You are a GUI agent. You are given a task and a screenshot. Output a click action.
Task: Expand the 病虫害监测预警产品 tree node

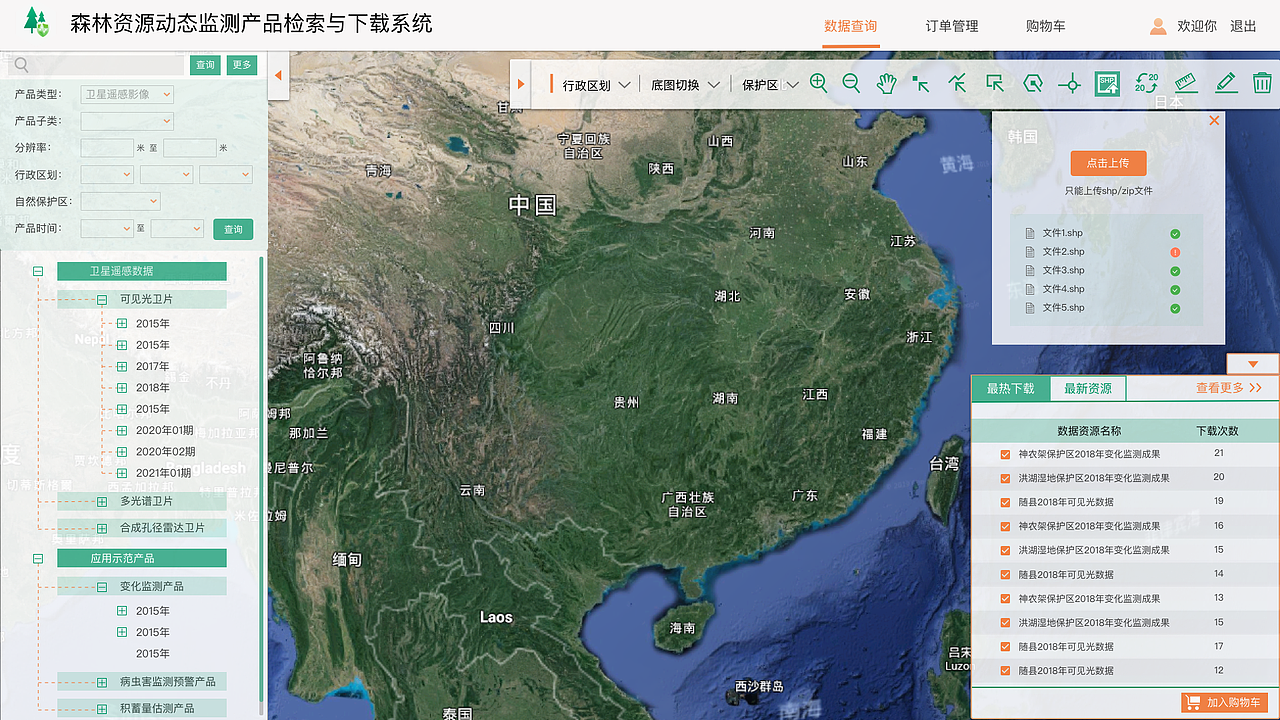tap(102, 682)
